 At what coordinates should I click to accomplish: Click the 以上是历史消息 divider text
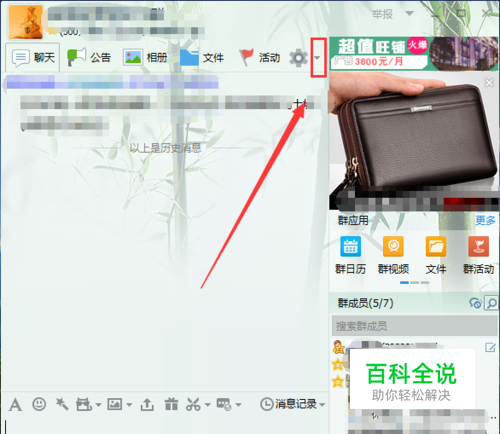165,148
